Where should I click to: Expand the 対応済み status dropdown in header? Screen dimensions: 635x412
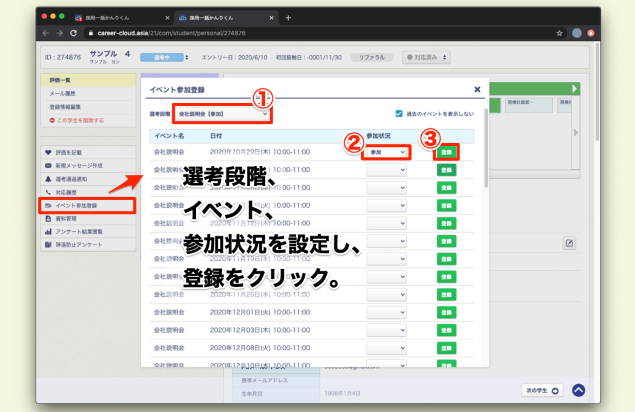[x=431, y=57]
